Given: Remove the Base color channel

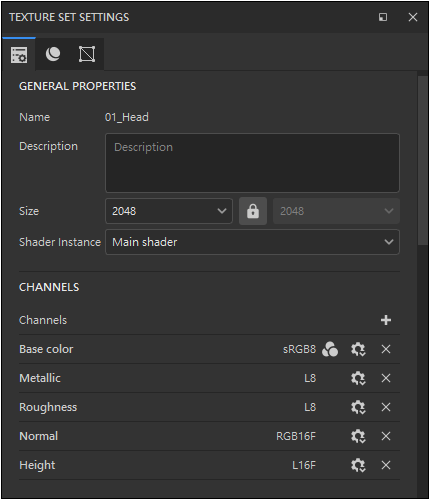Looking at the screenshot, I should 386,349.
